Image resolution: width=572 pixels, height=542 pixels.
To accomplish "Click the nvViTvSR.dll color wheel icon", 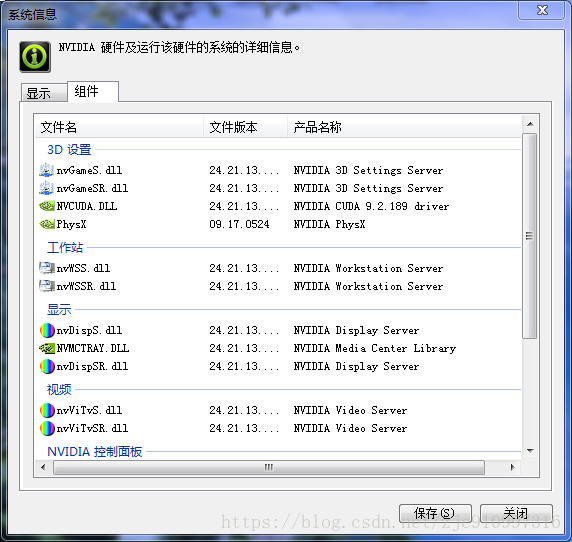I will tap(47, 428).
